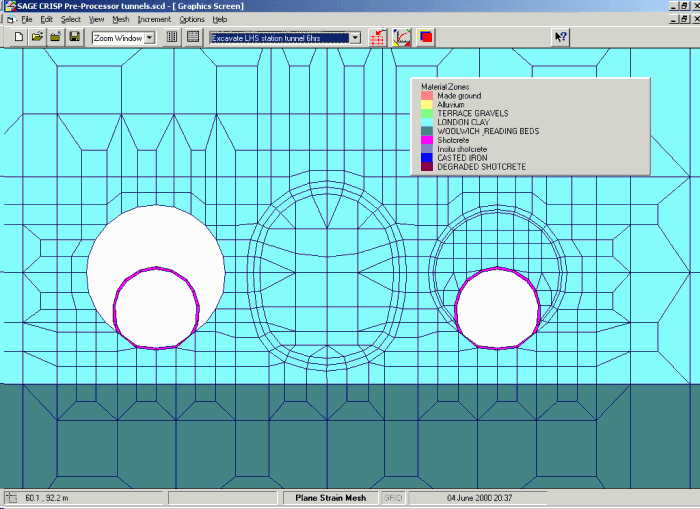The image size is (700, 509).
Task: Expand the increment stage dropdown arrow
Action: click(355, 38)
